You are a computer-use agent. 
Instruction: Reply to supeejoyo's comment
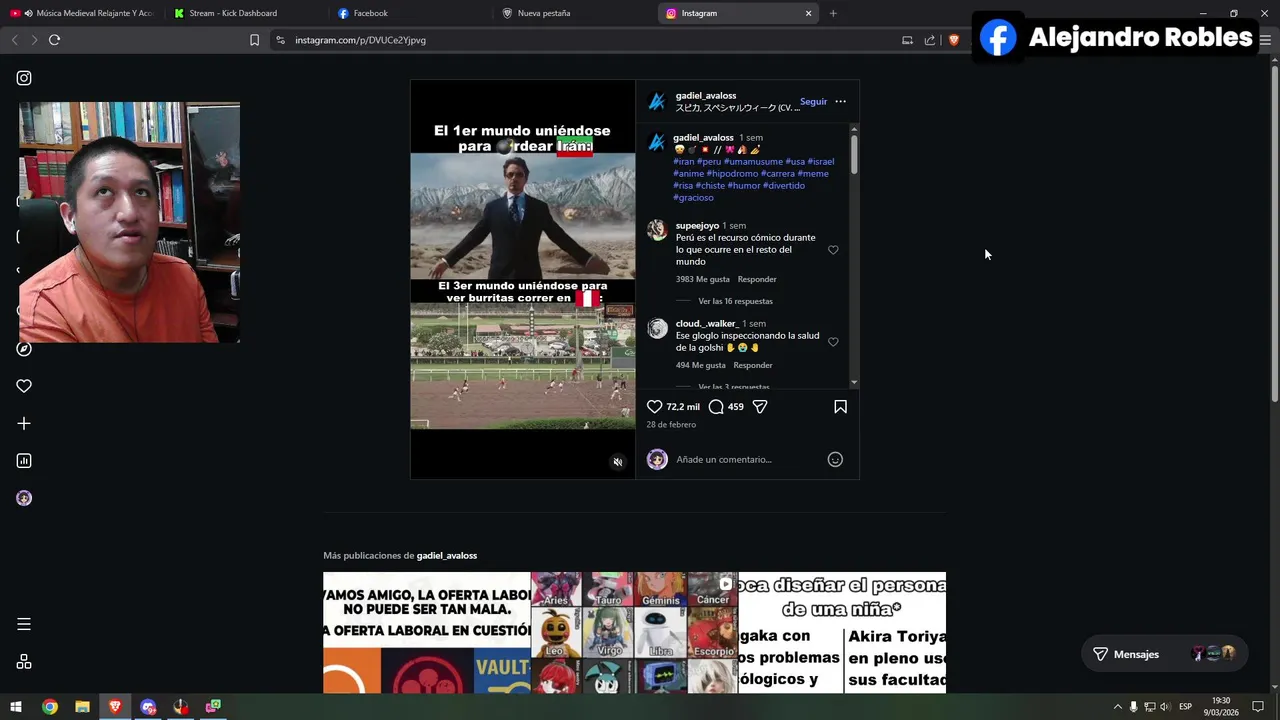[x=757, y=279]
